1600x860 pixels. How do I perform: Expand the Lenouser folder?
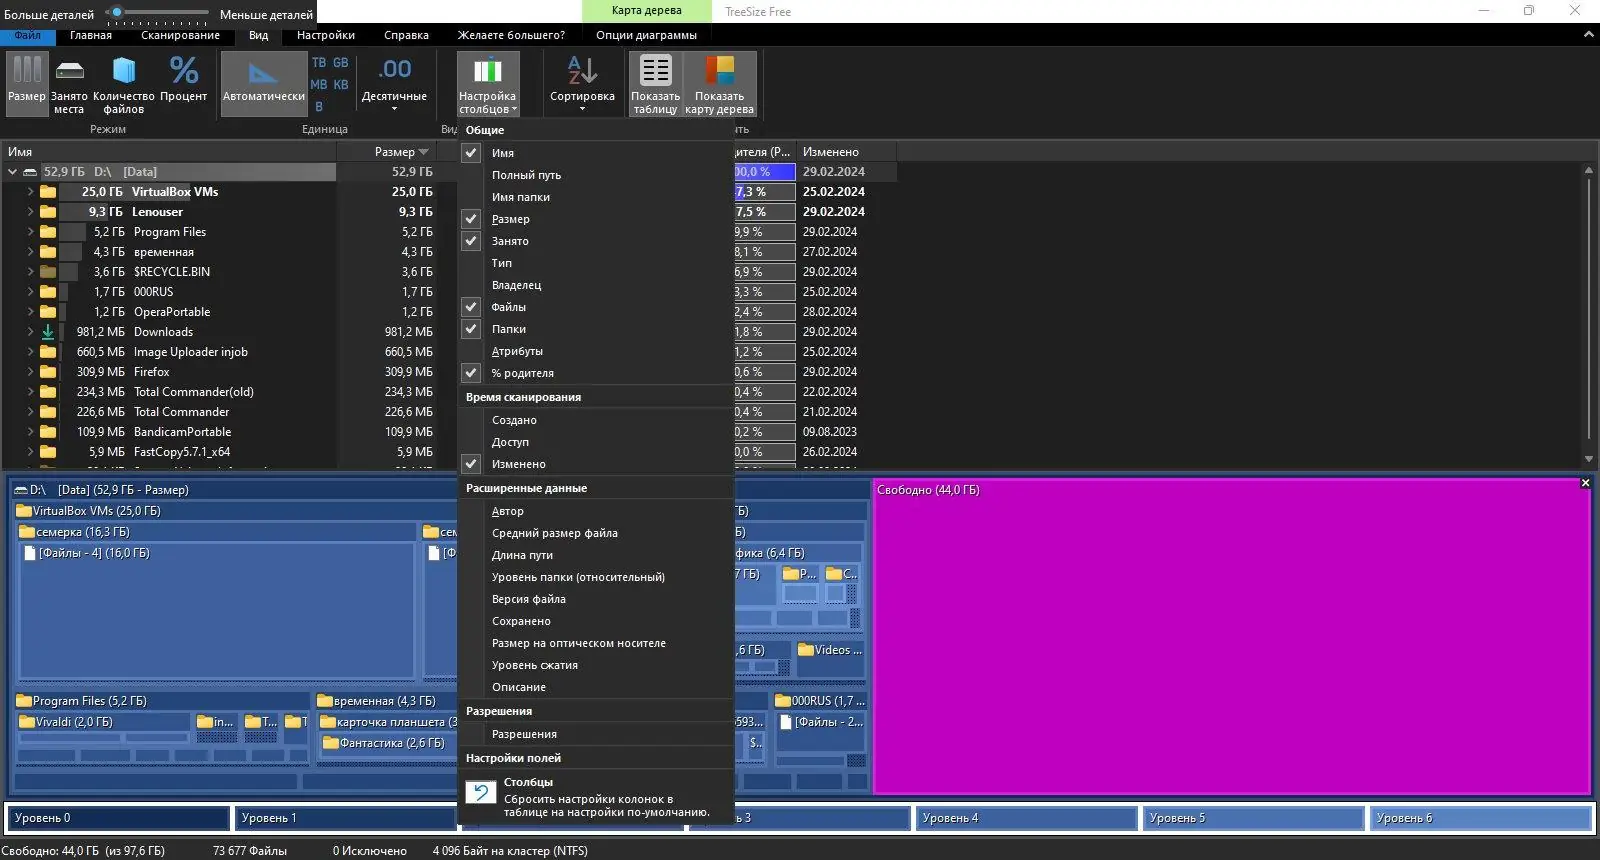[30, 212]
